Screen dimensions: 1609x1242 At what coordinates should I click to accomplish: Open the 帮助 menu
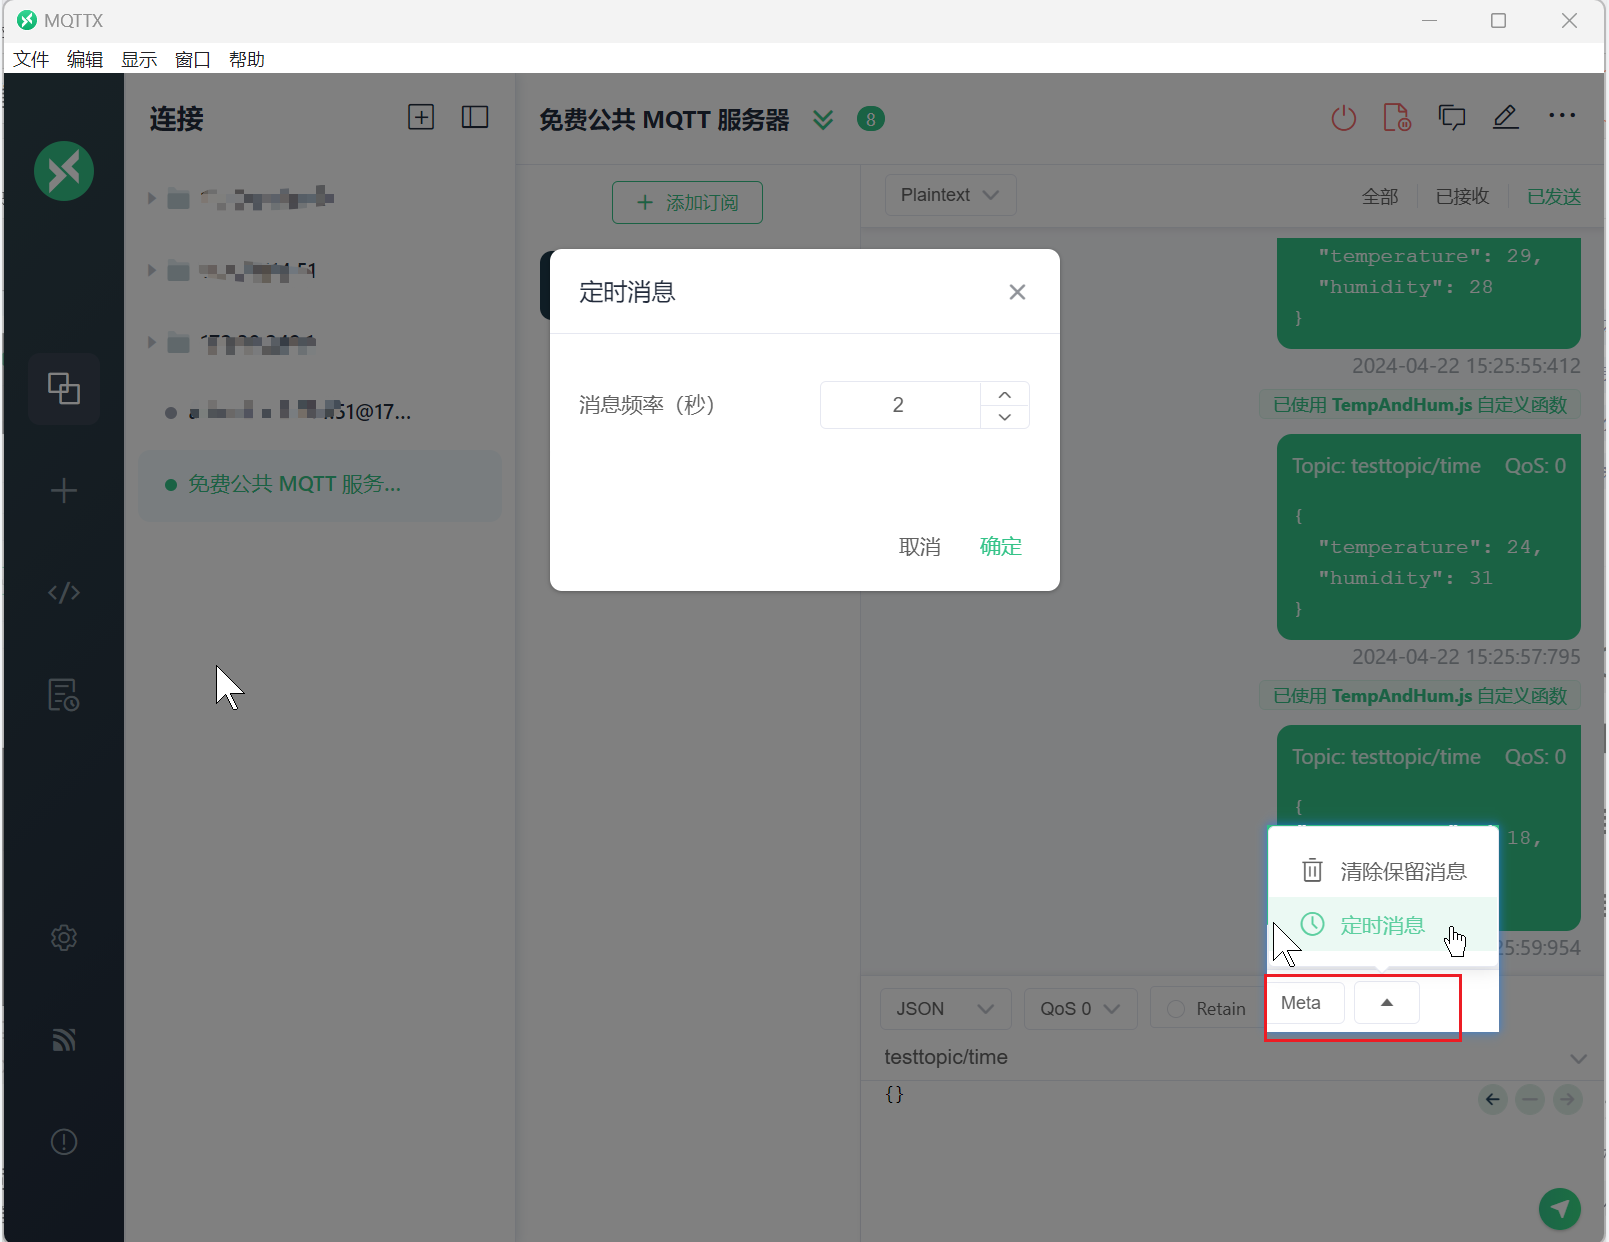coord(247,59)
